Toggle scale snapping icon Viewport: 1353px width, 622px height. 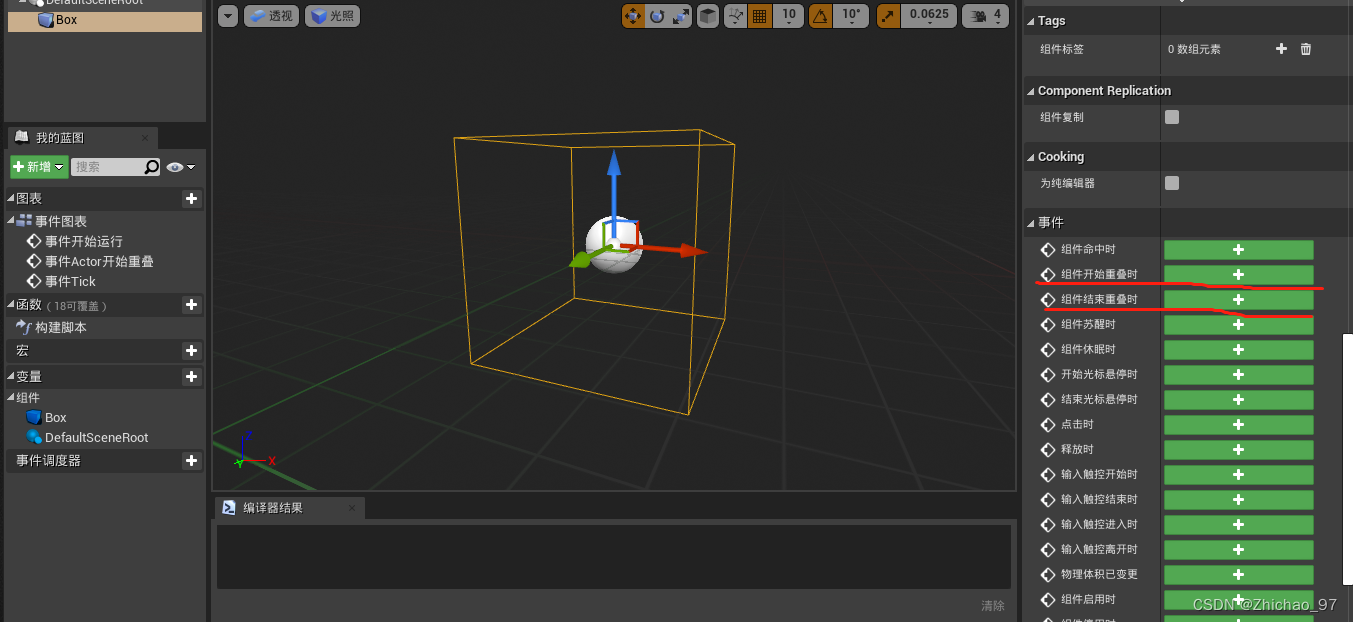tap(888, 16)
